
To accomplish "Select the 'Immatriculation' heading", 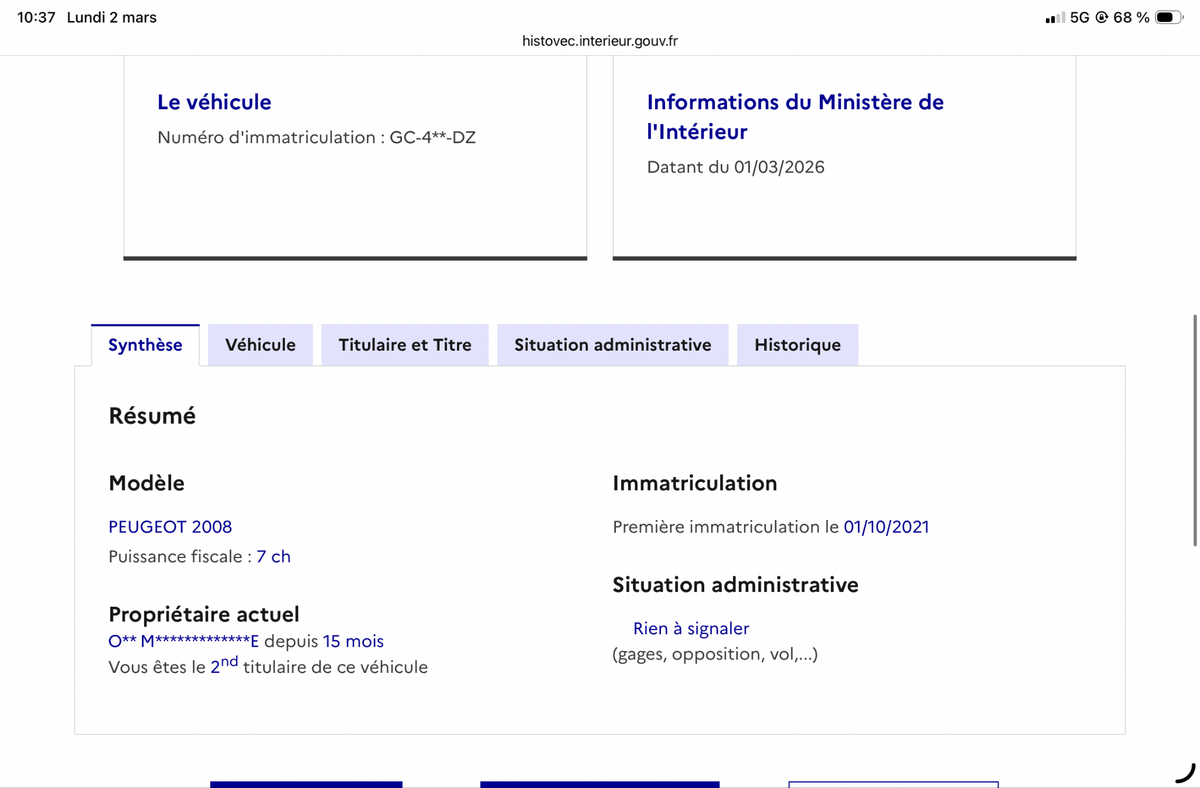I will tap(695, 483).
